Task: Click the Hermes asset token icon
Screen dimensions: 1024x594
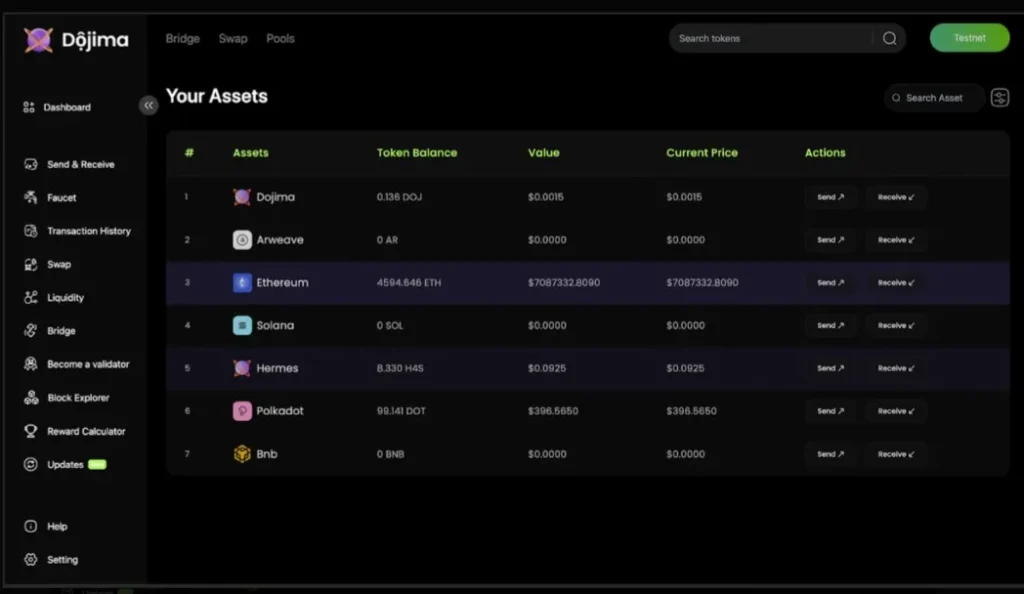Action: pyautogui.click(x=242, y=368)
